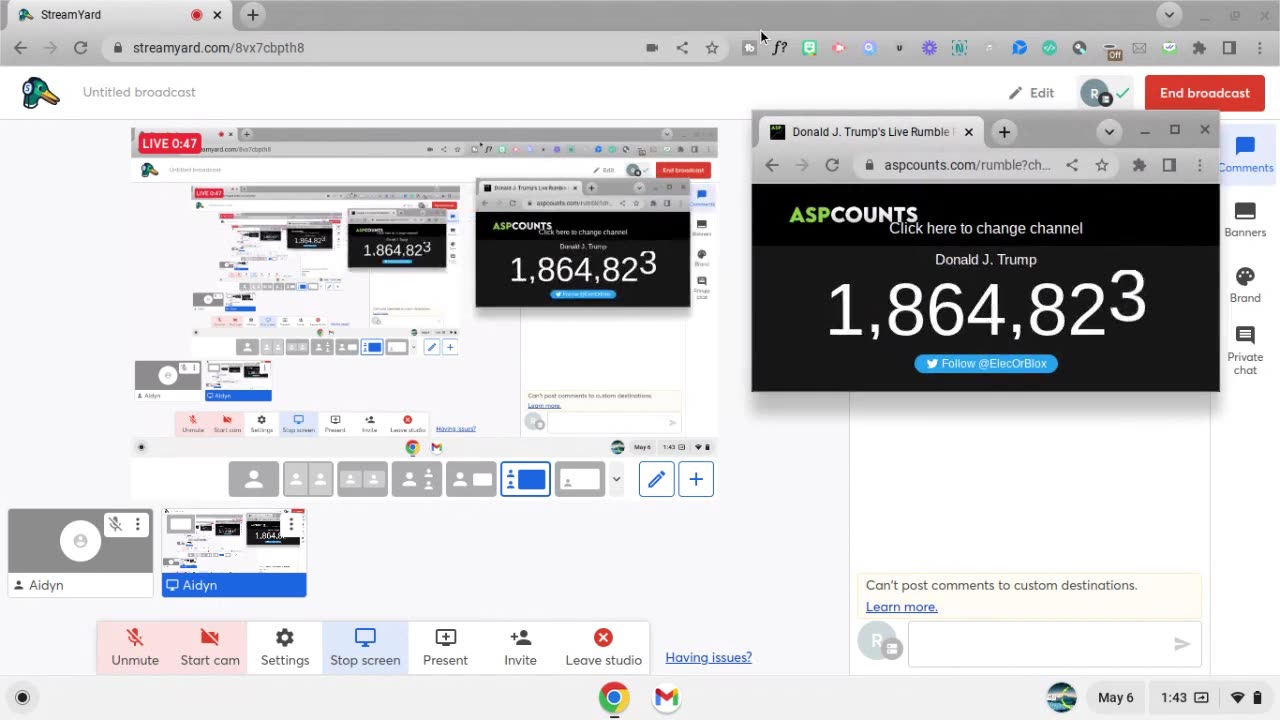Screen dimensions: 1280x720
Task: Open the ChromeOS launcher button
Action: click(23, 698)
